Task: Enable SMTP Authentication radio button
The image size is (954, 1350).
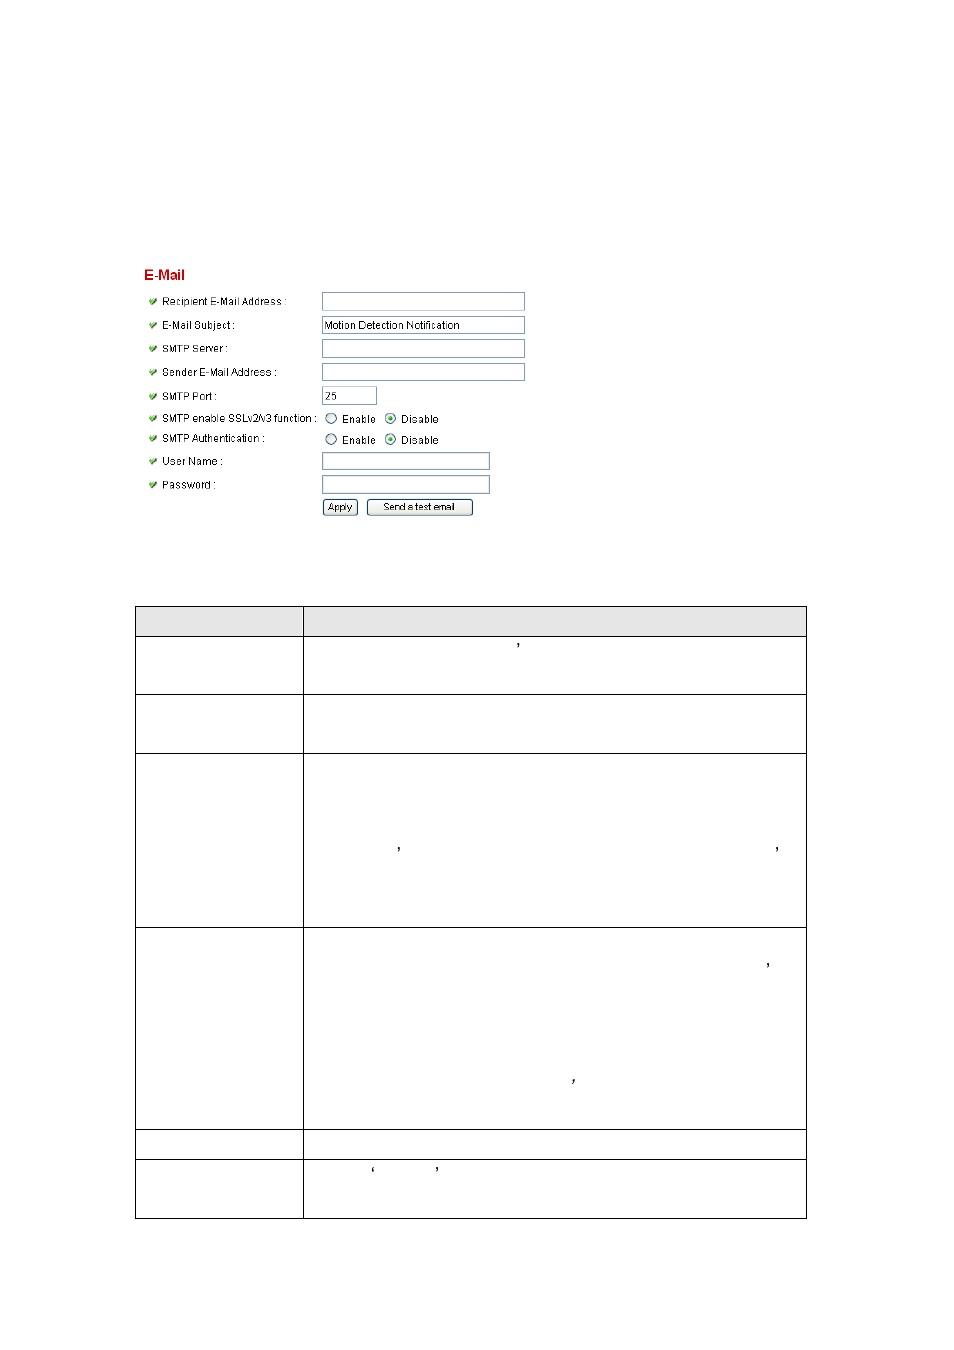Action: (x=331, y=440)
